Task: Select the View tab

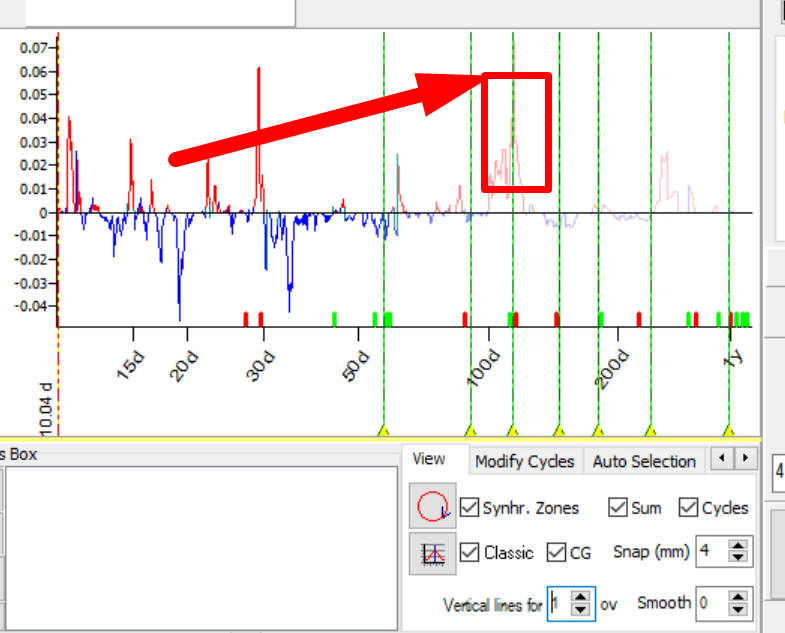Action: pos(429,459)
